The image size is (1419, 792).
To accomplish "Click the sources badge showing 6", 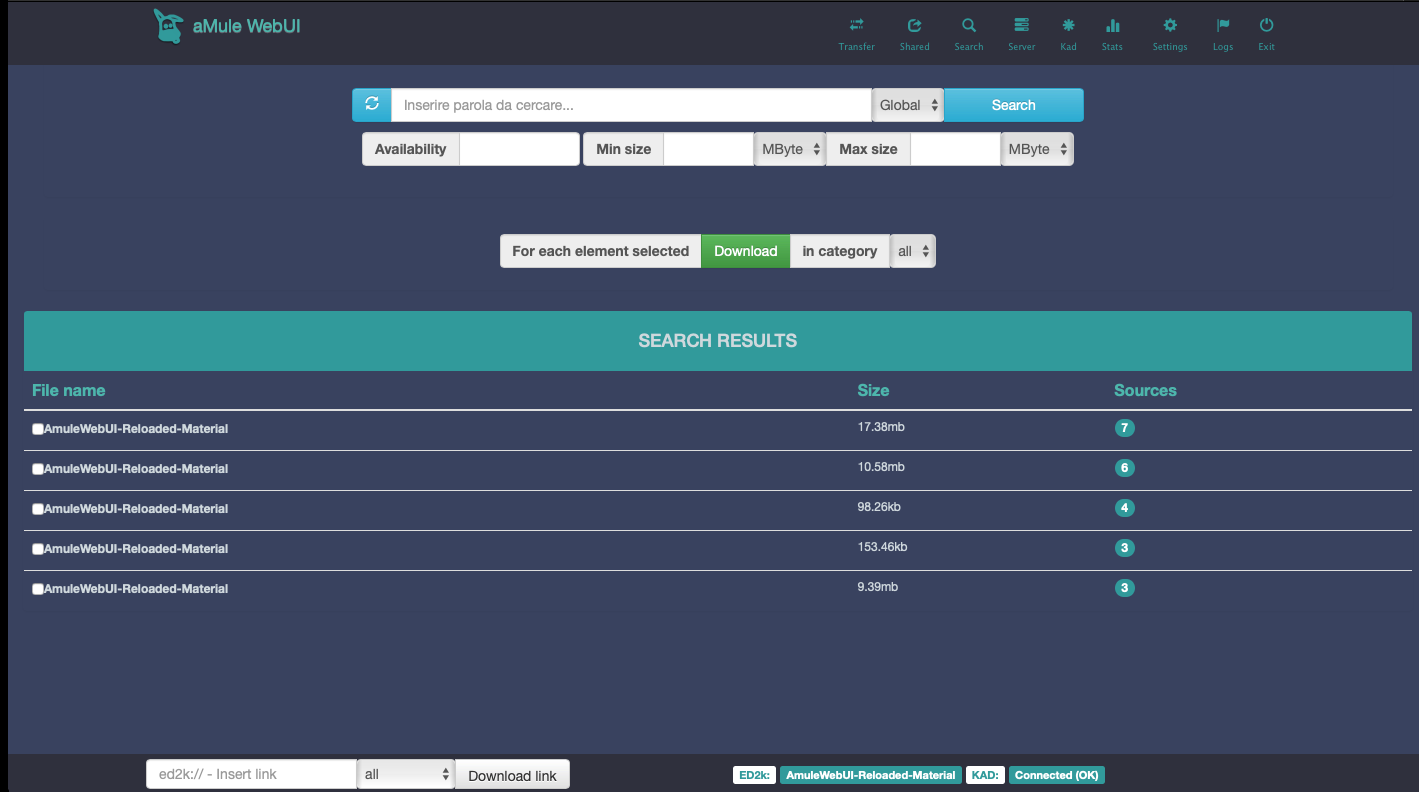I will click(x=1124, y=468).
